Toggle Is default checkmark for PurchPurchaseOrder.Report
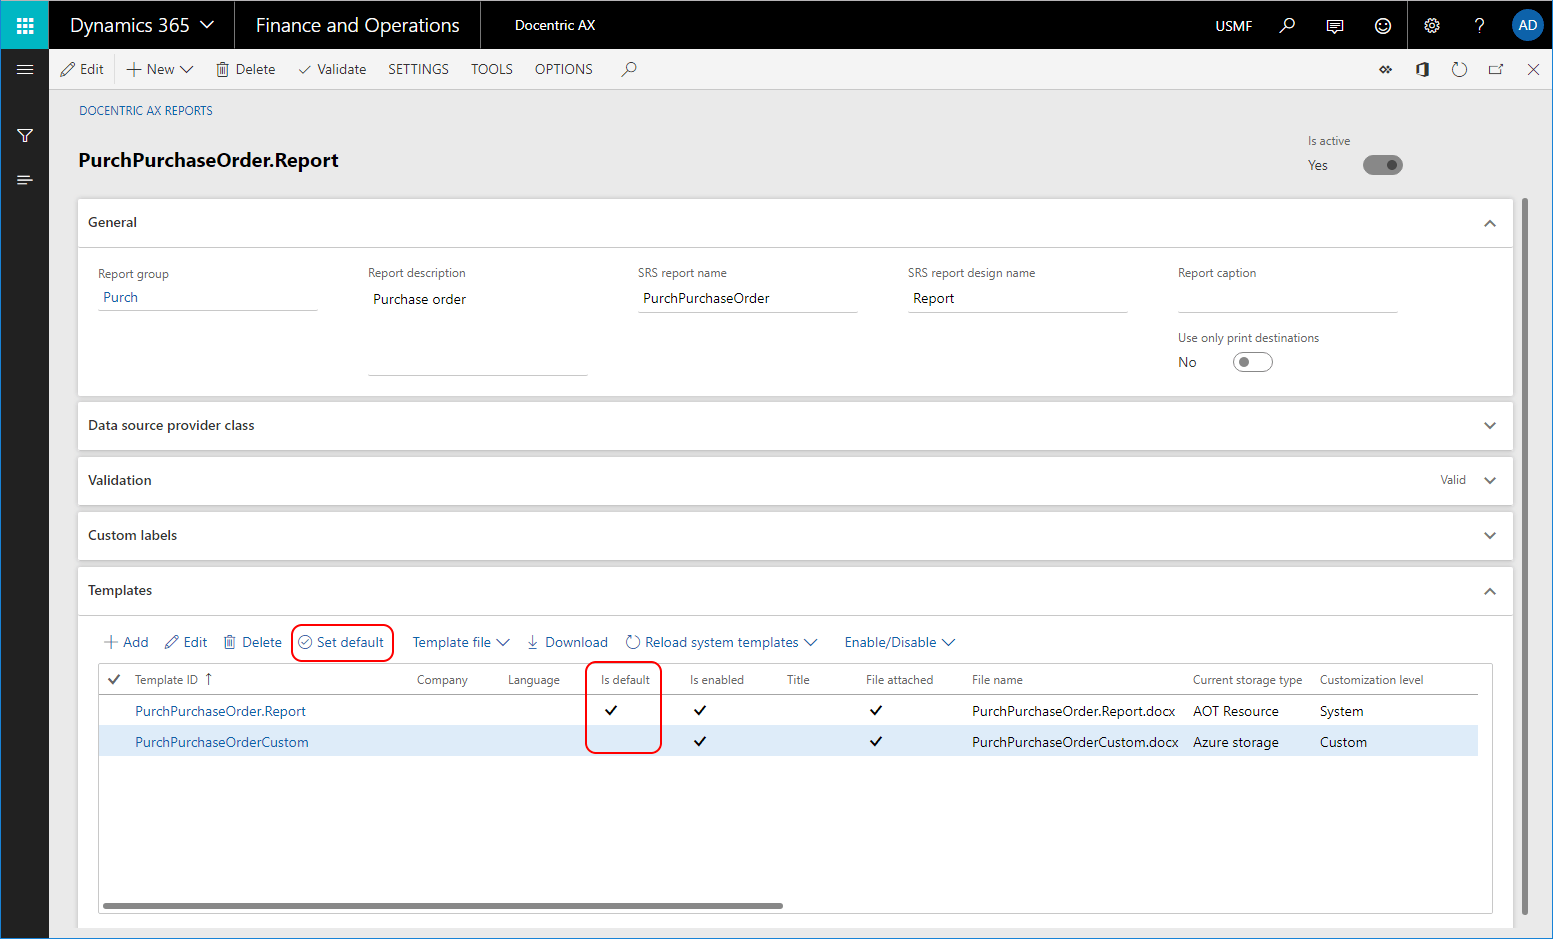1553x939 pixels. click(611, 710)
